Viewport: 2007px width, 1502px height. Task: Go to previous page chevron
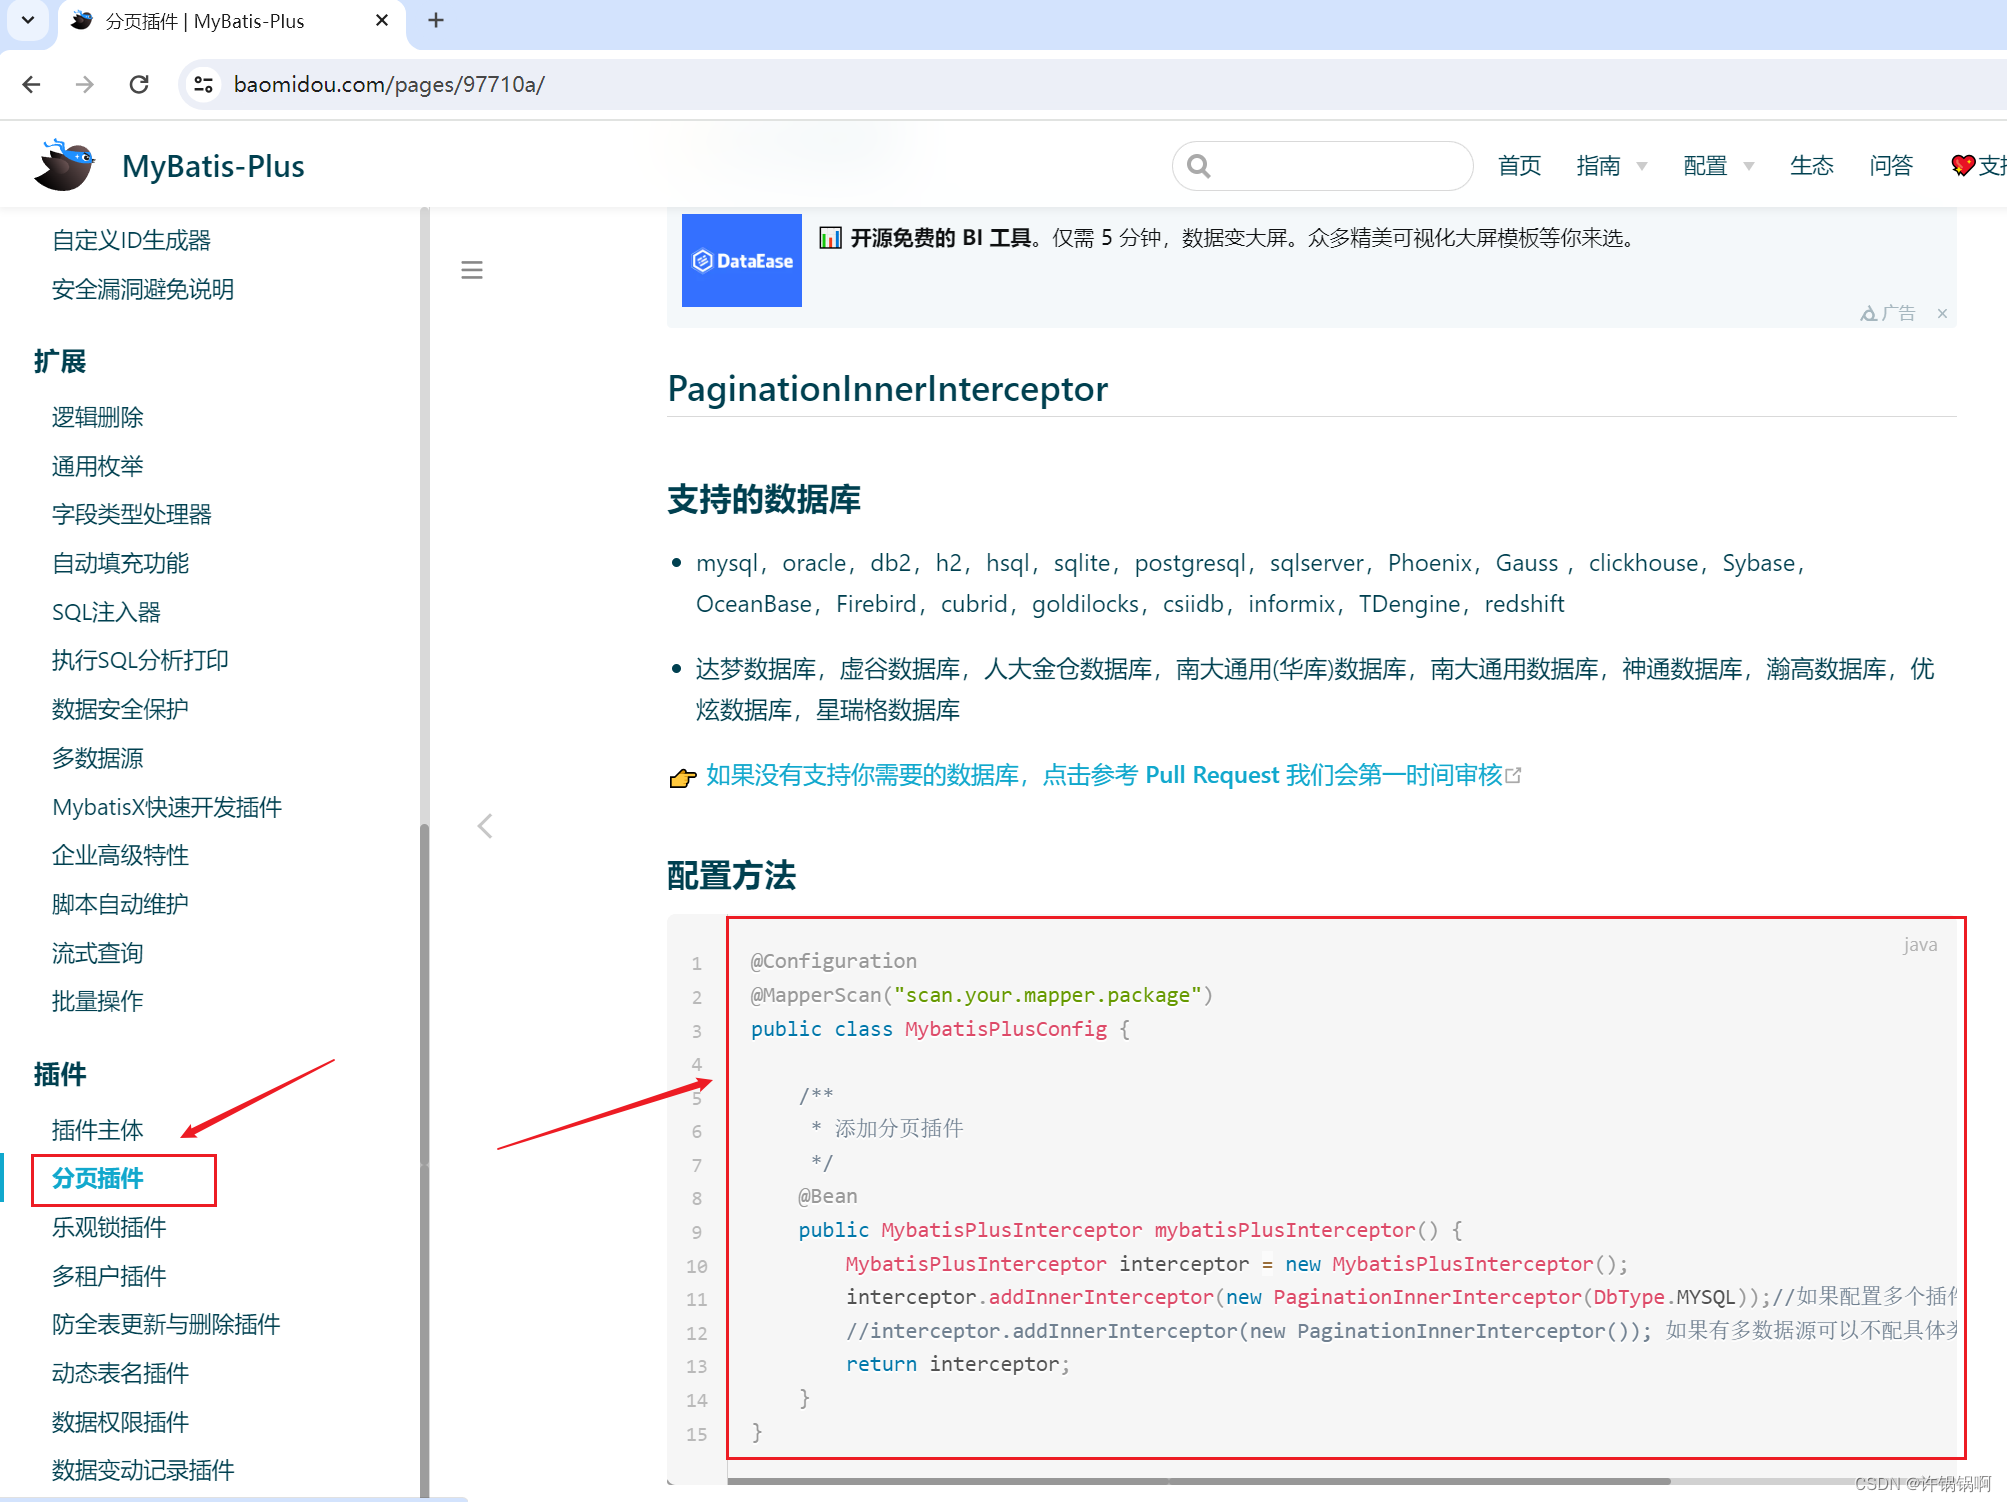click(485, 826)
